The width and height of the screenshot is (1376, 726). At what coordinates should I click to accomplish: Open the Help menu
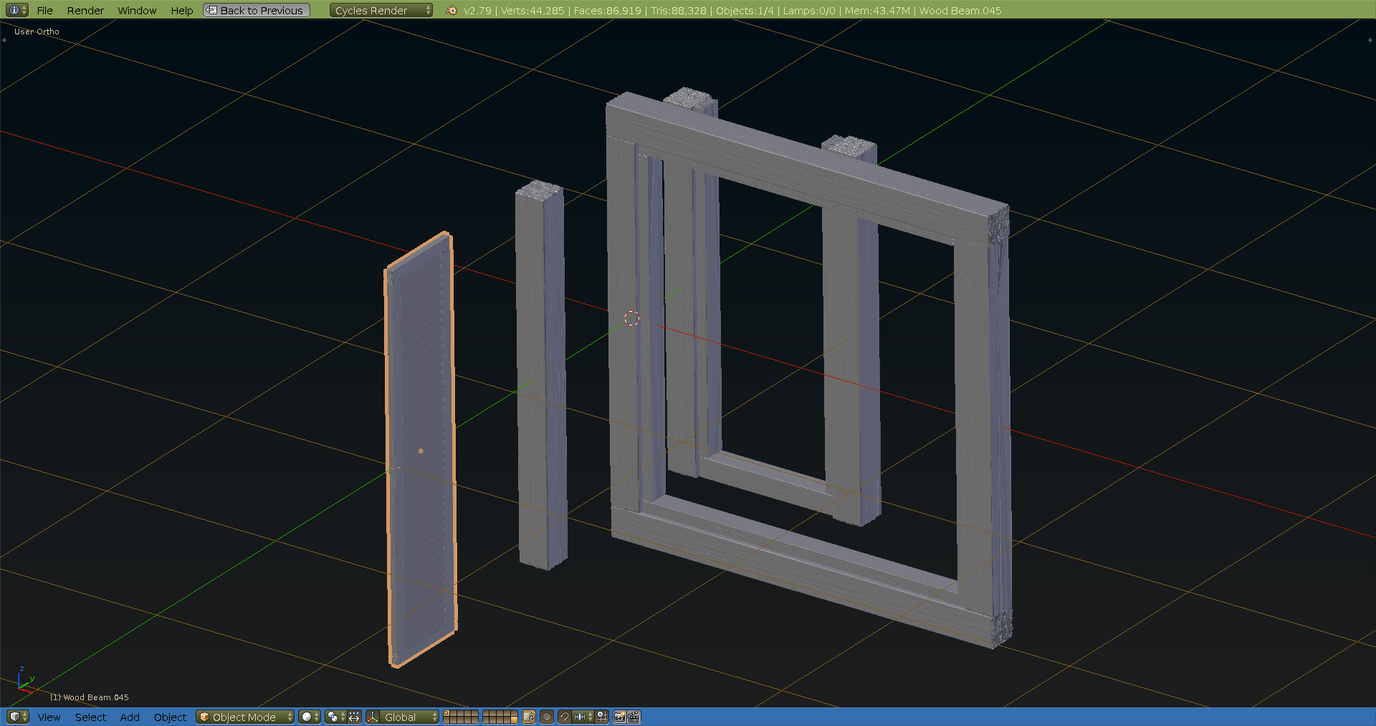point(182,10)
